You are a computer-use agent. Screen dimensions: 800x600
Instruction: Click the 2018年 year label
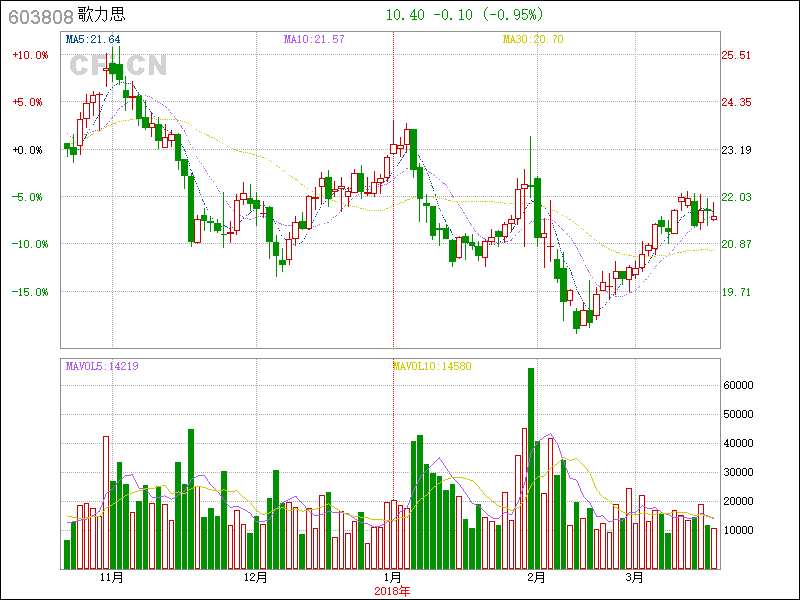pyautogui.click(x=392, y=591)
